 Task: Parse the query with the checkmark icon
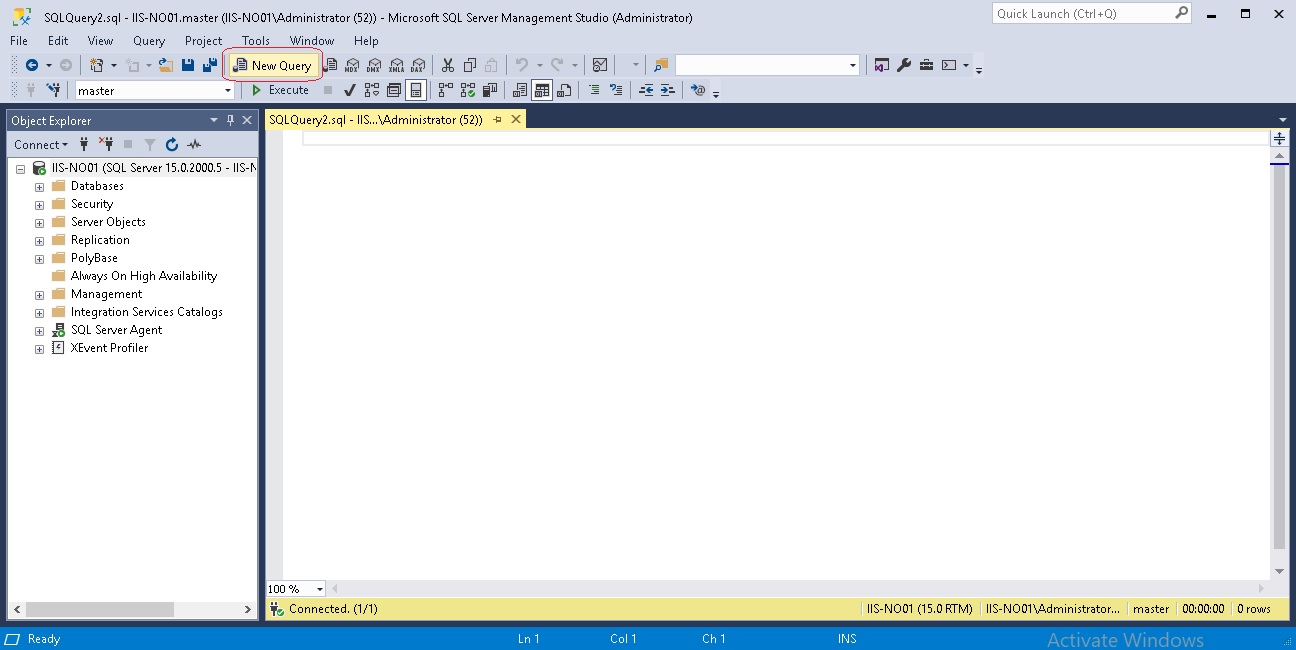(349, 90)
